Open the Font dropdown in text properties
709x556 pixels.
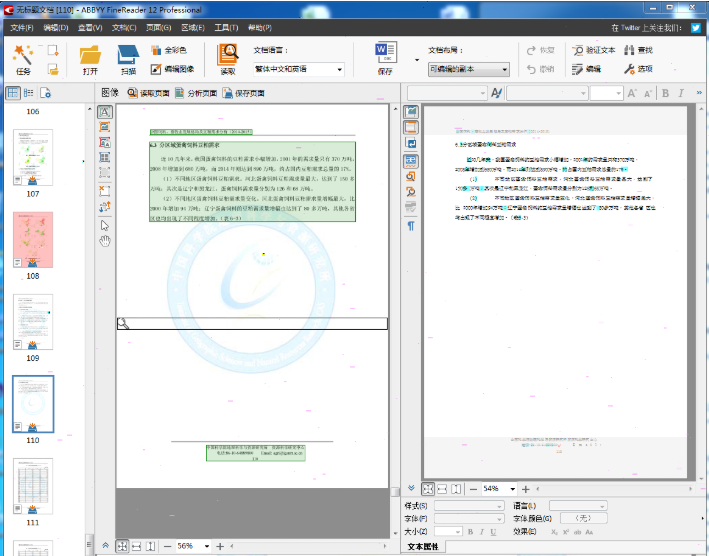click(469, 518)
